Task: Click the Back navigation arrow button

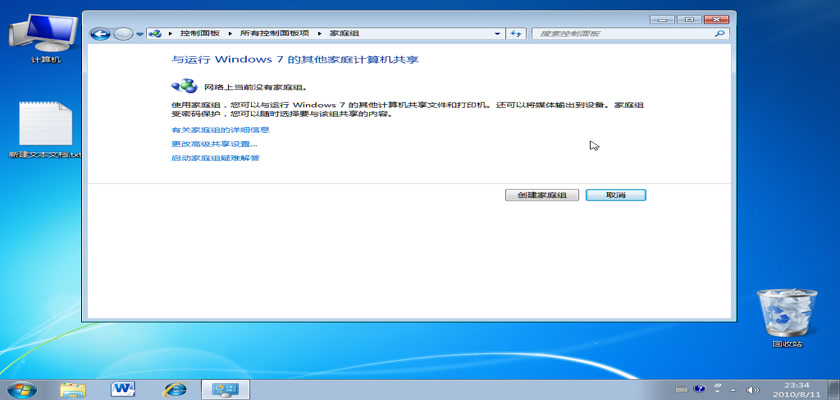Action: click(x=99, y=34)
